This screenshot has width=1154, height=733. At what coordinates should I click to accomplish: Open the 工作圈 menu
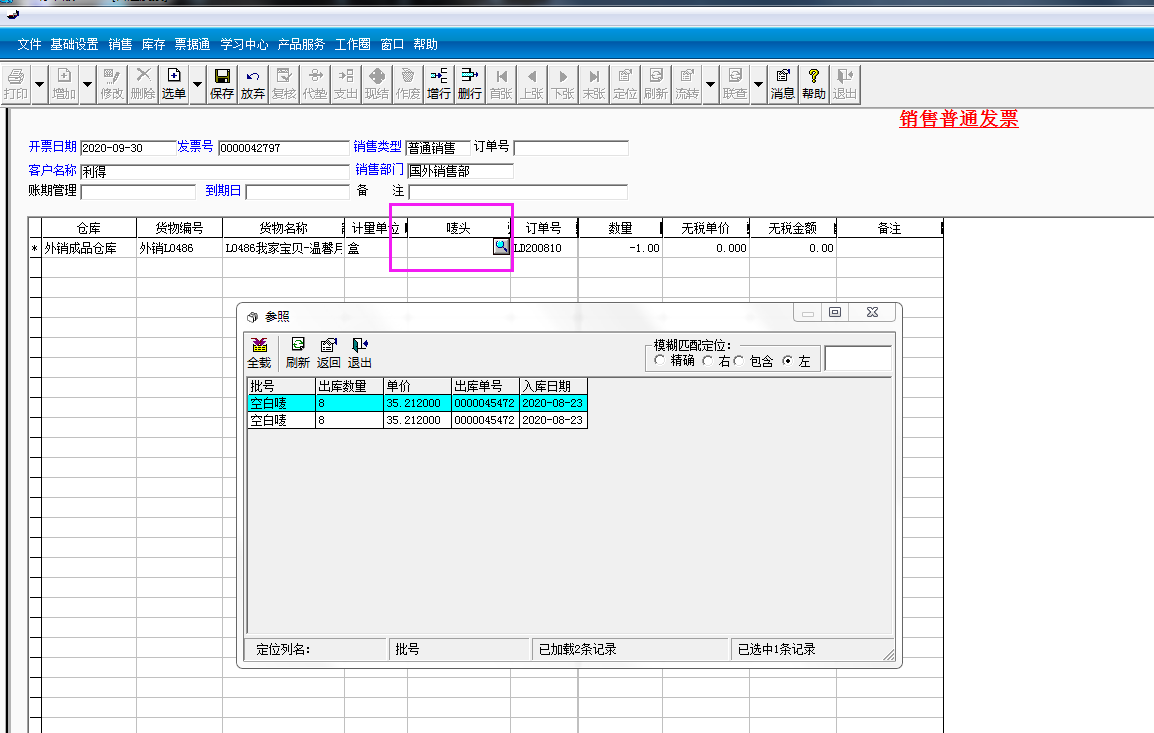tap(353, 44)
